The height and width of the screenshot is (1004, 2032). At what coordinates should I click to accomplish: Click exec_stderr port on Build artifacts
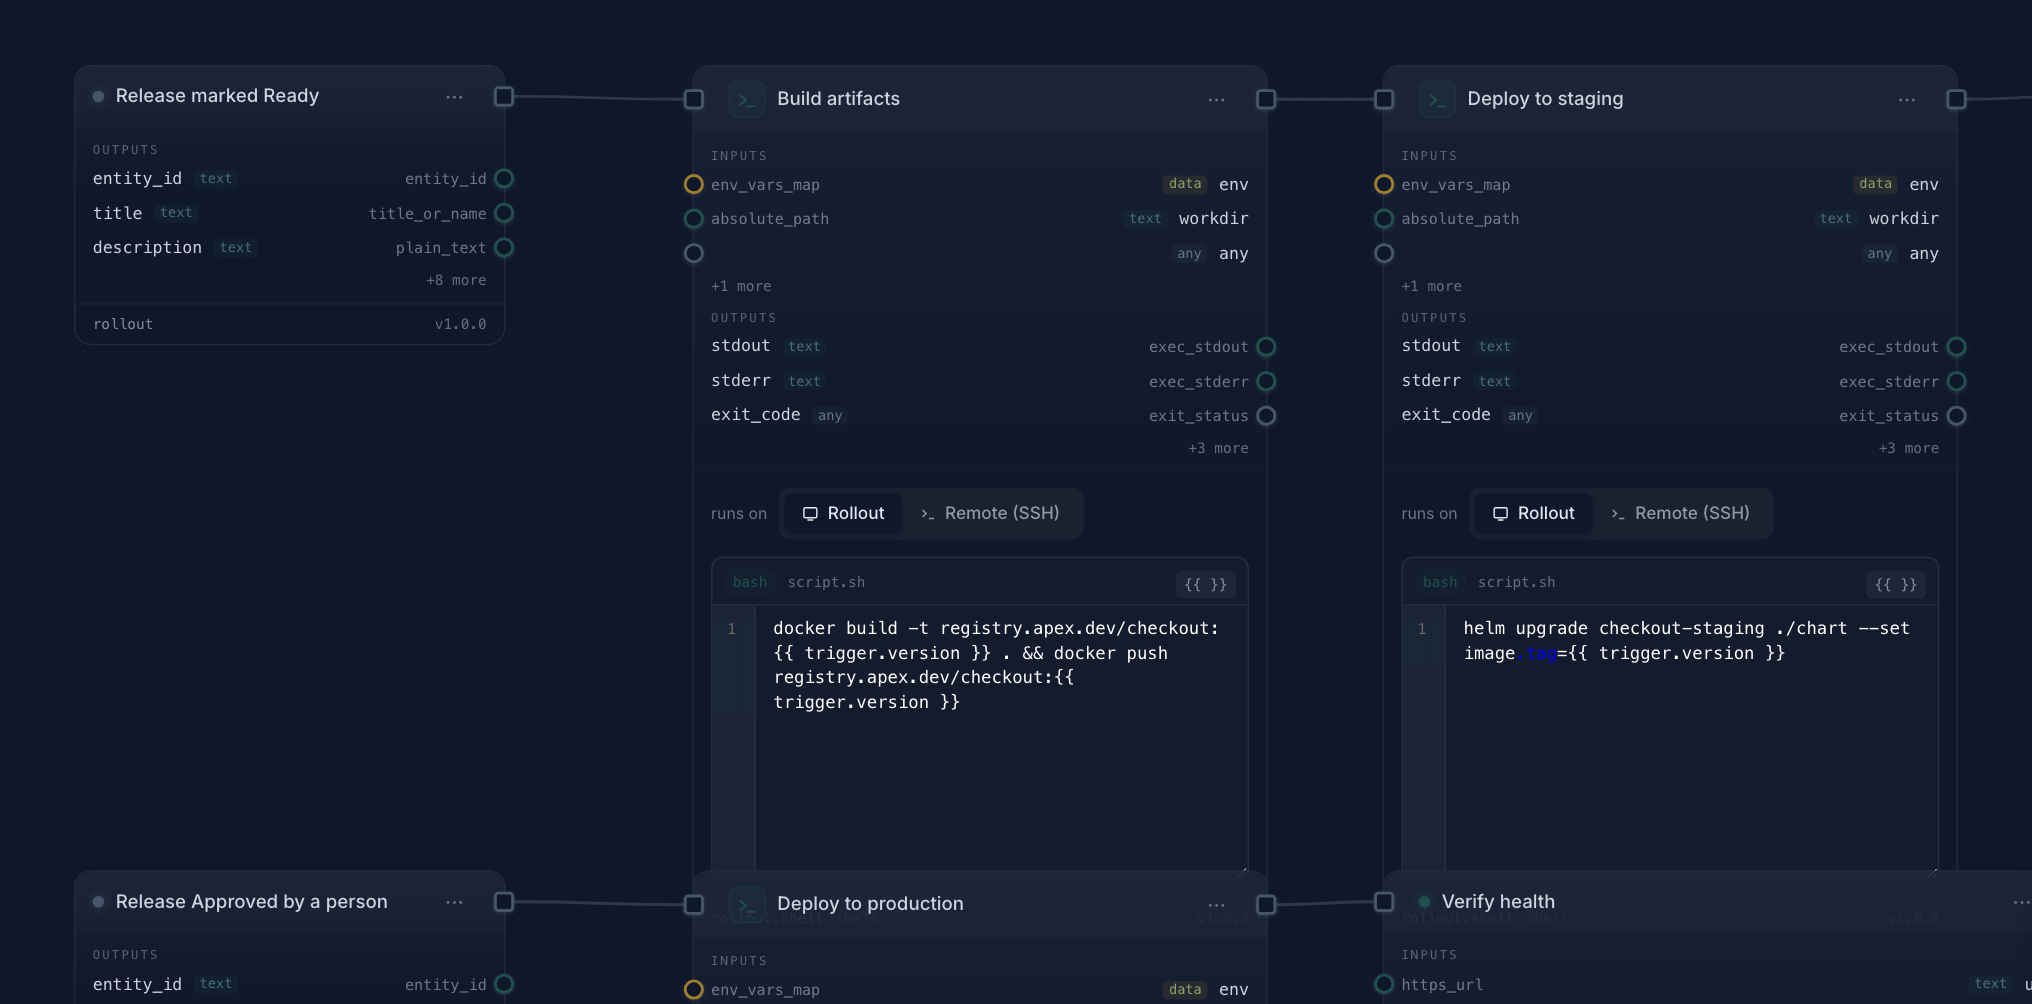click(x=1266, y=382)
